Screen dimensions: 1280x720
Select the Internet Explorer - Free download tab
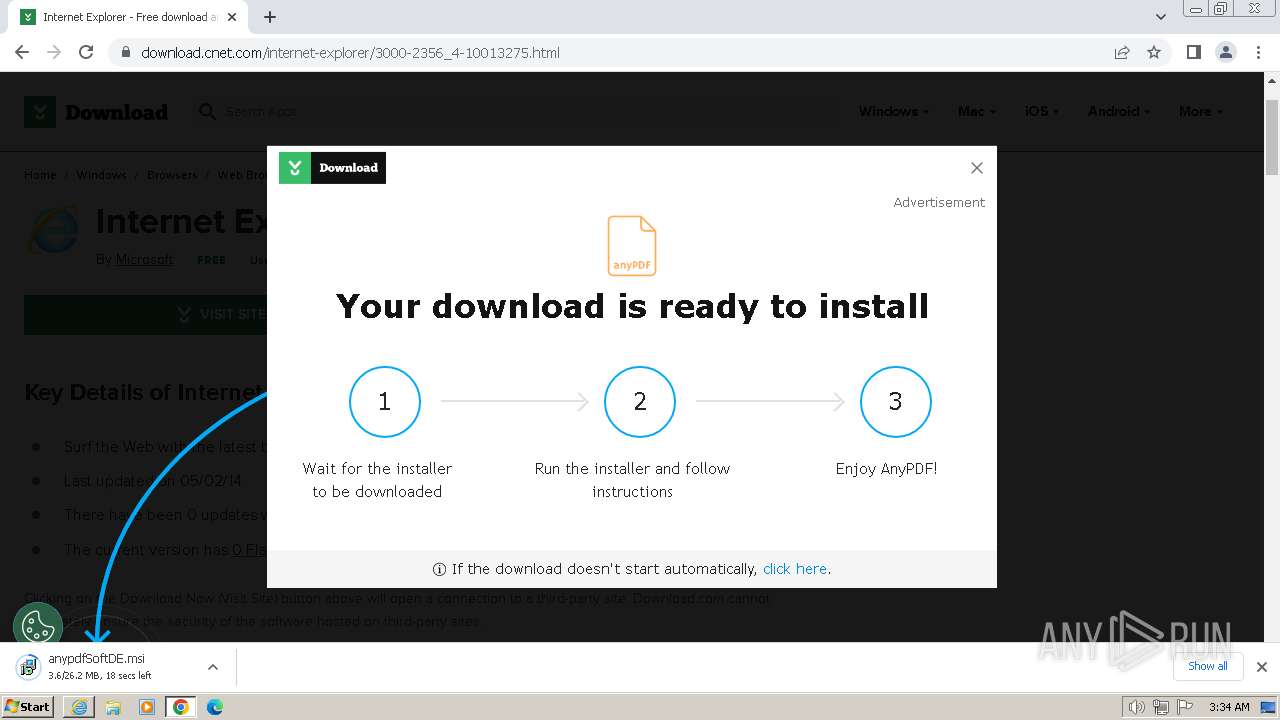130,17
